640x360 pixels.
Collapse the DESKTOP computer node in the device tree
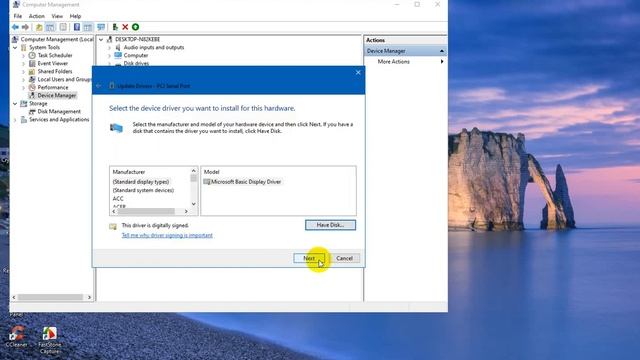click(x=101, y=40)
